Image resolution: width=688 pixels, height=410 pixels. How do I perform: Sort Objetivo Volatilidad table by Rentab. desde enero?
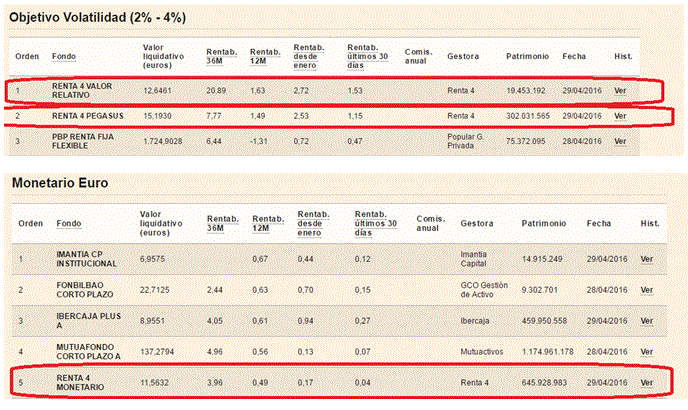pos(309,57)
